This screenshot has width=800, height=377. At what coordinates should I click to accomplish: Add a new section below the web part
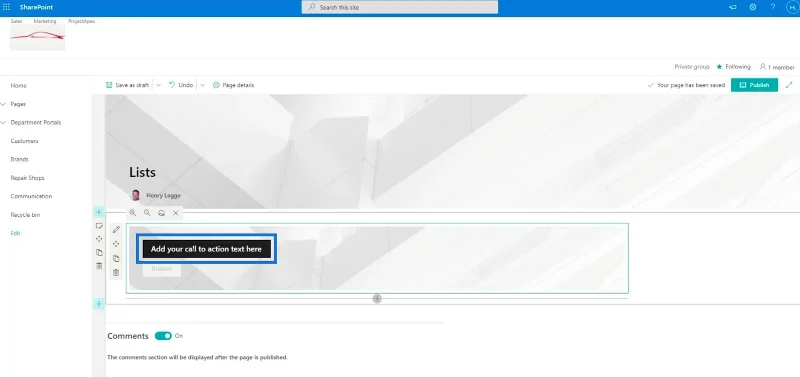[99, 304]
